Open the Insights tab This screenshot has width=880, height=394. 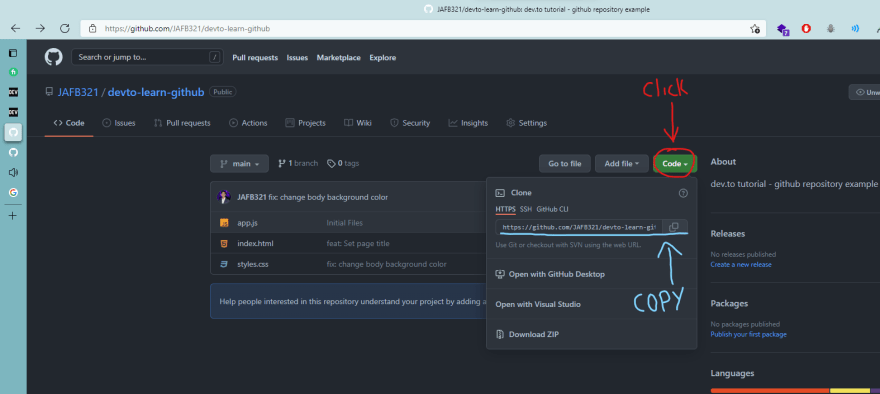coord(468,123)
